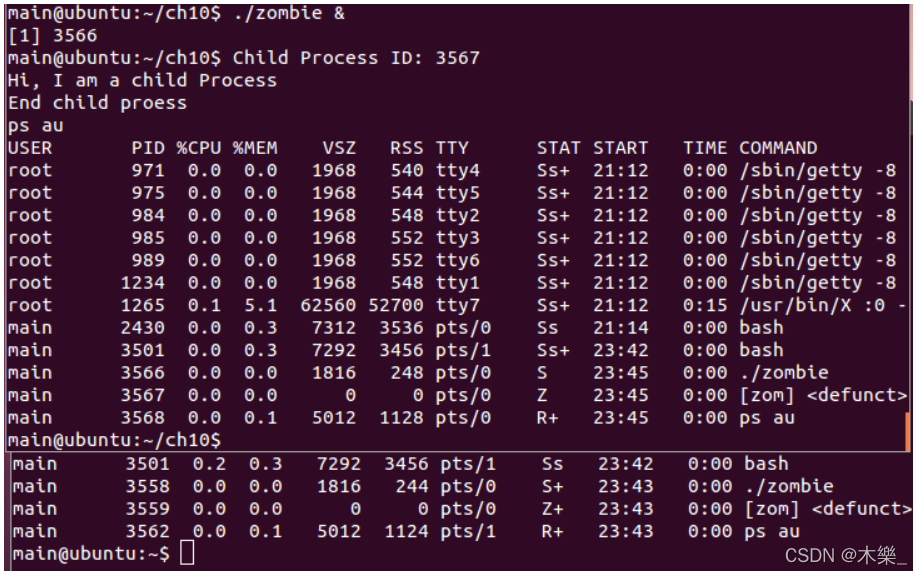Click the './zombie &' command text

(289, 13)
